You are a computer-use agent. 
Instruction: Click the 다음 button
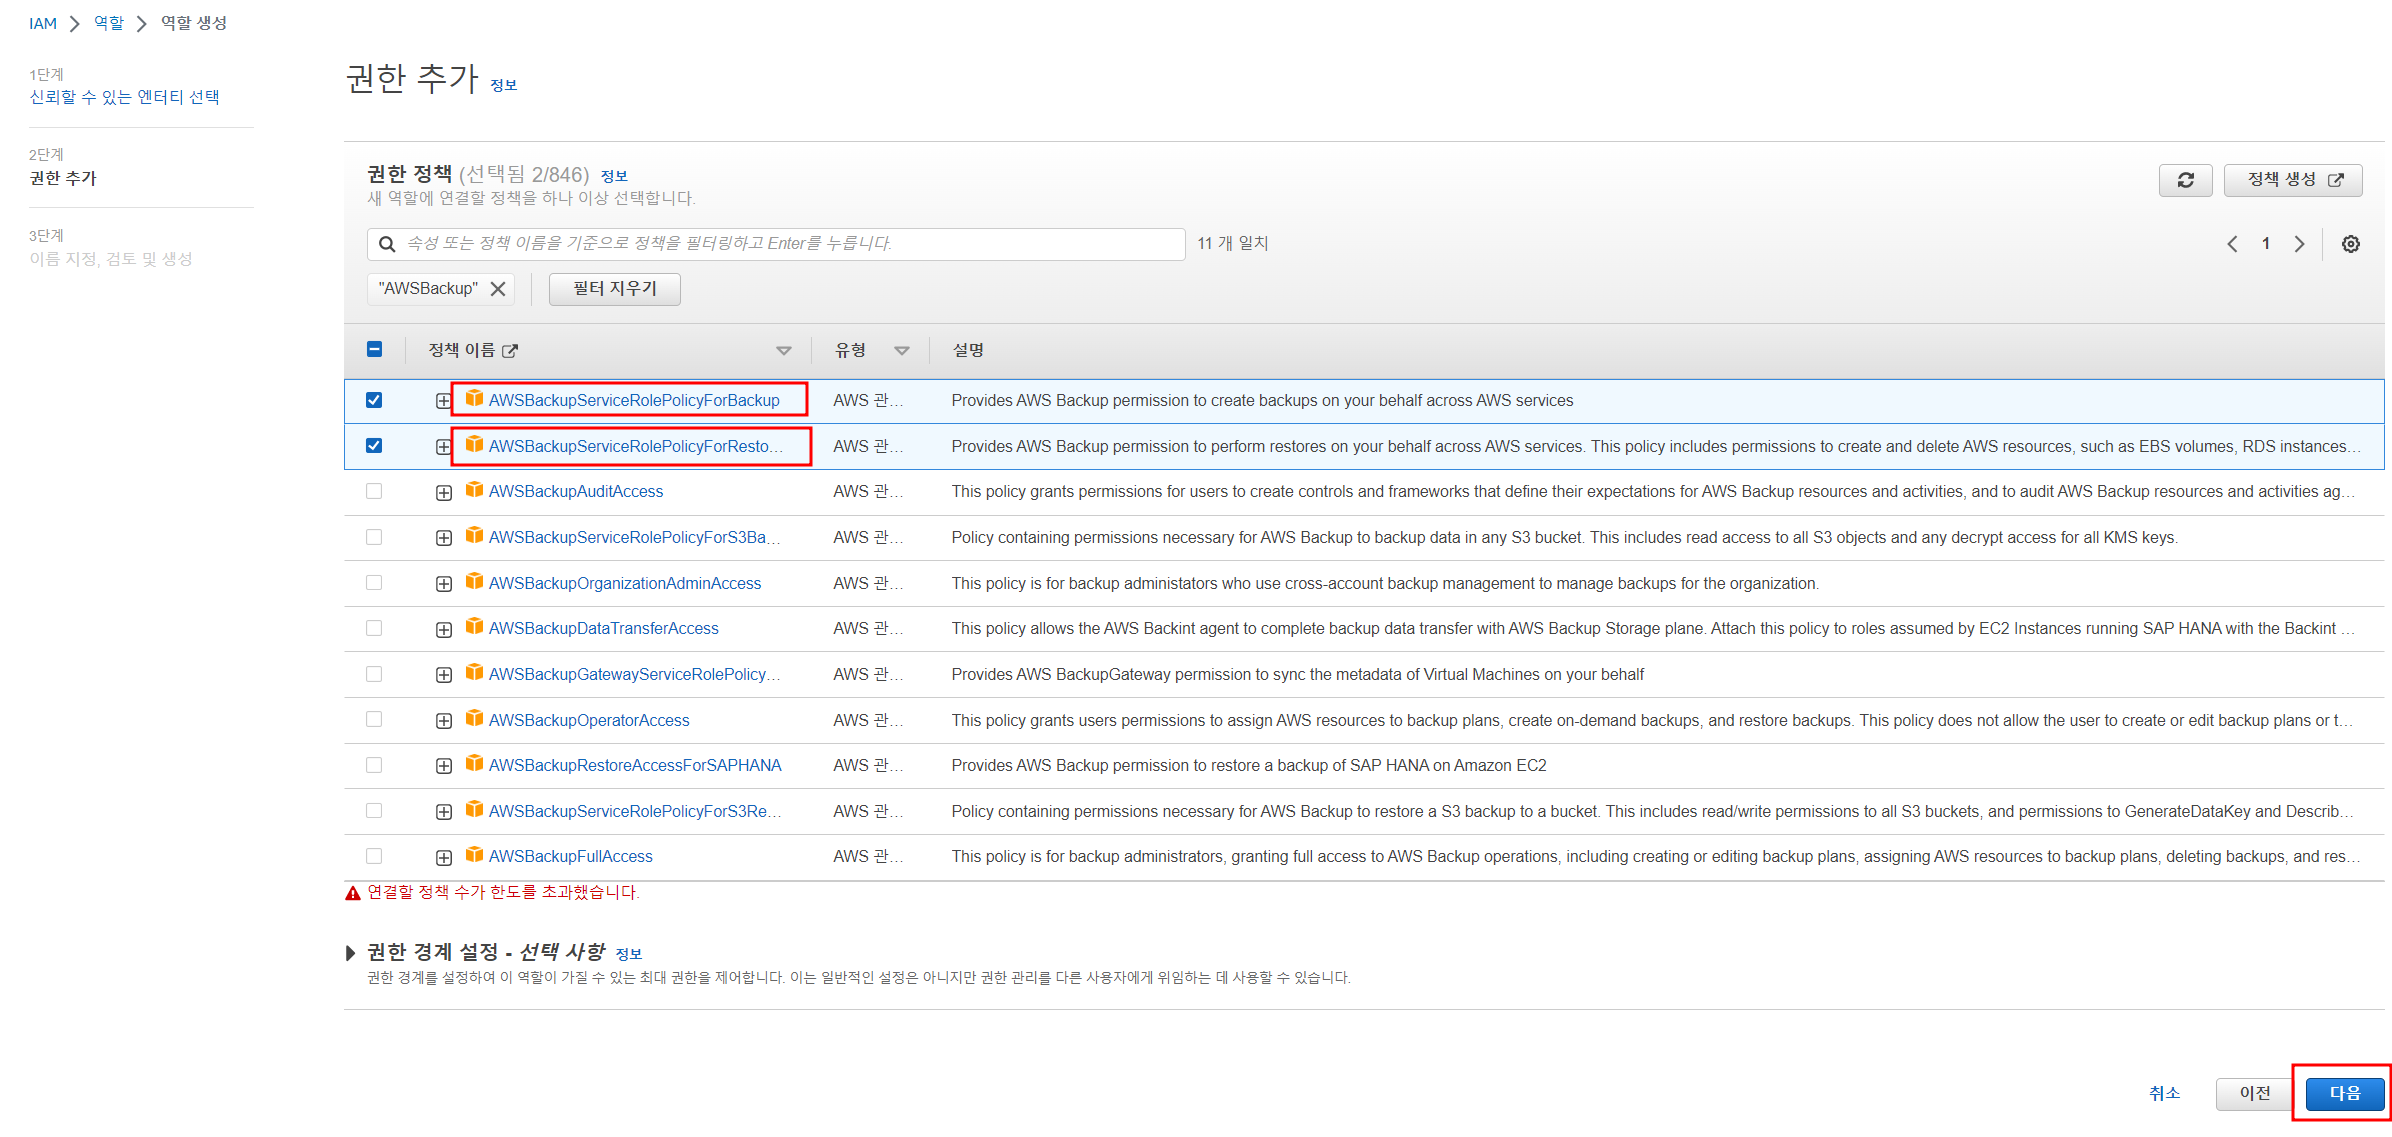[x=2344, y=1093]
